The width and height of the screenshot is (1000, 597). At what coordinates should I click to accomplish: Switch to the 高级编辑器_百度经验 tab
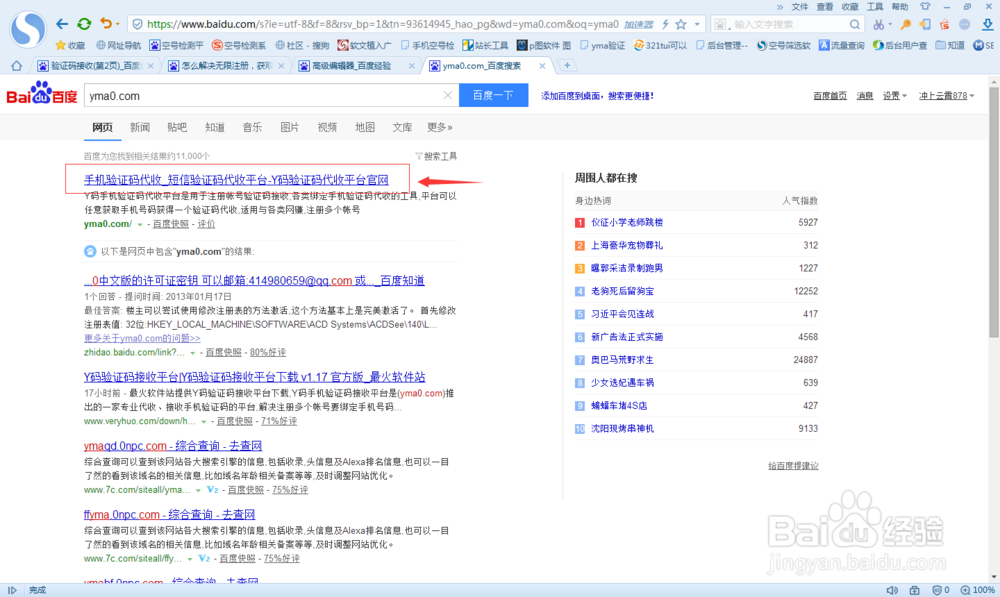(357, 66)
